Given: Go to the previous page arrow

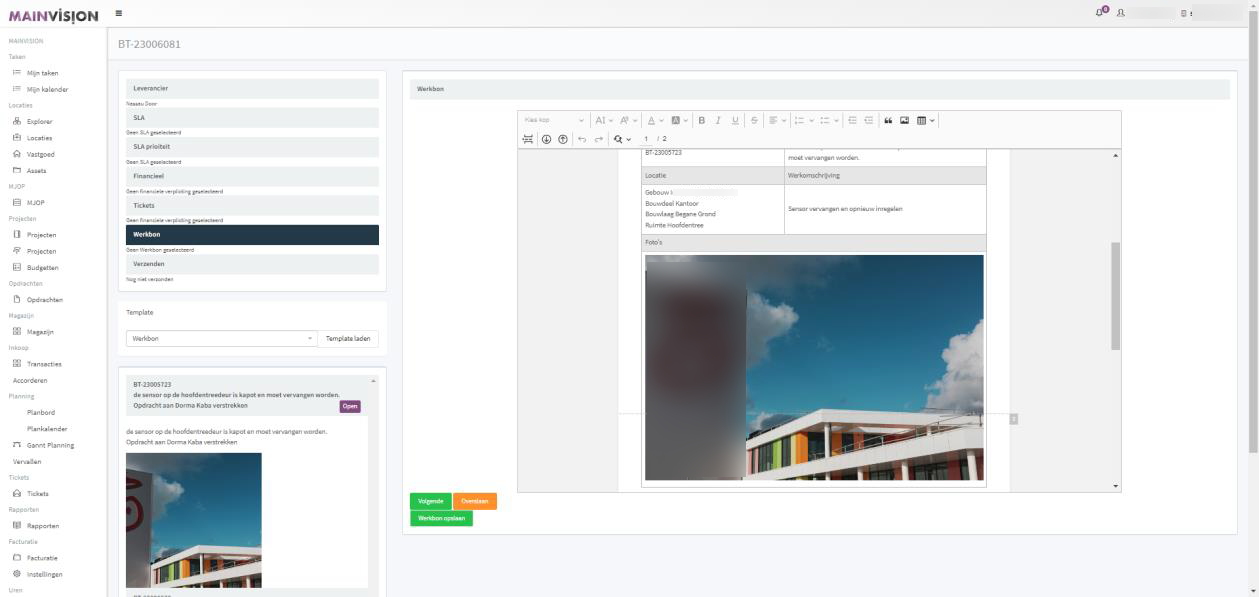Looking at the screenshot, I should pyautogui.click(x=562, y=139).
